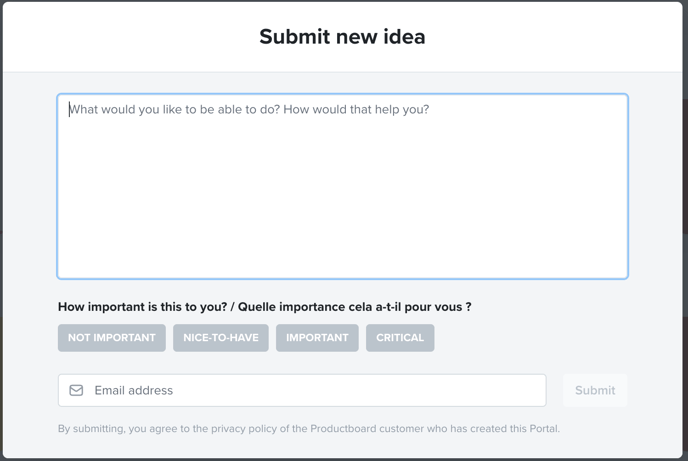Click the "How would that help you?" placeholder
This screenshot has width=688, height=461.
point(356,109)
